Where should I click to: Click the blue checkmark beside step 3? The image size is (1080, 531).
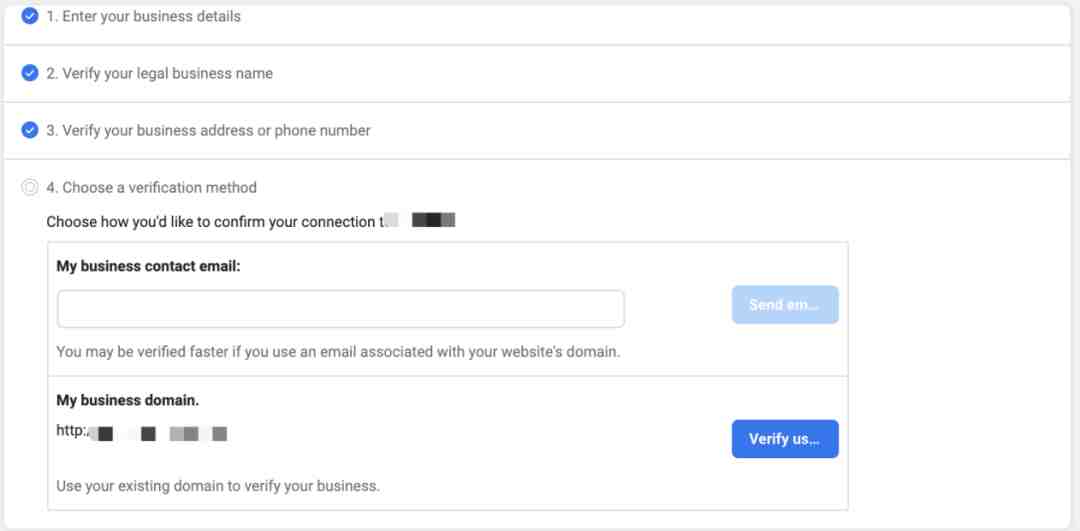click(30, 130)
